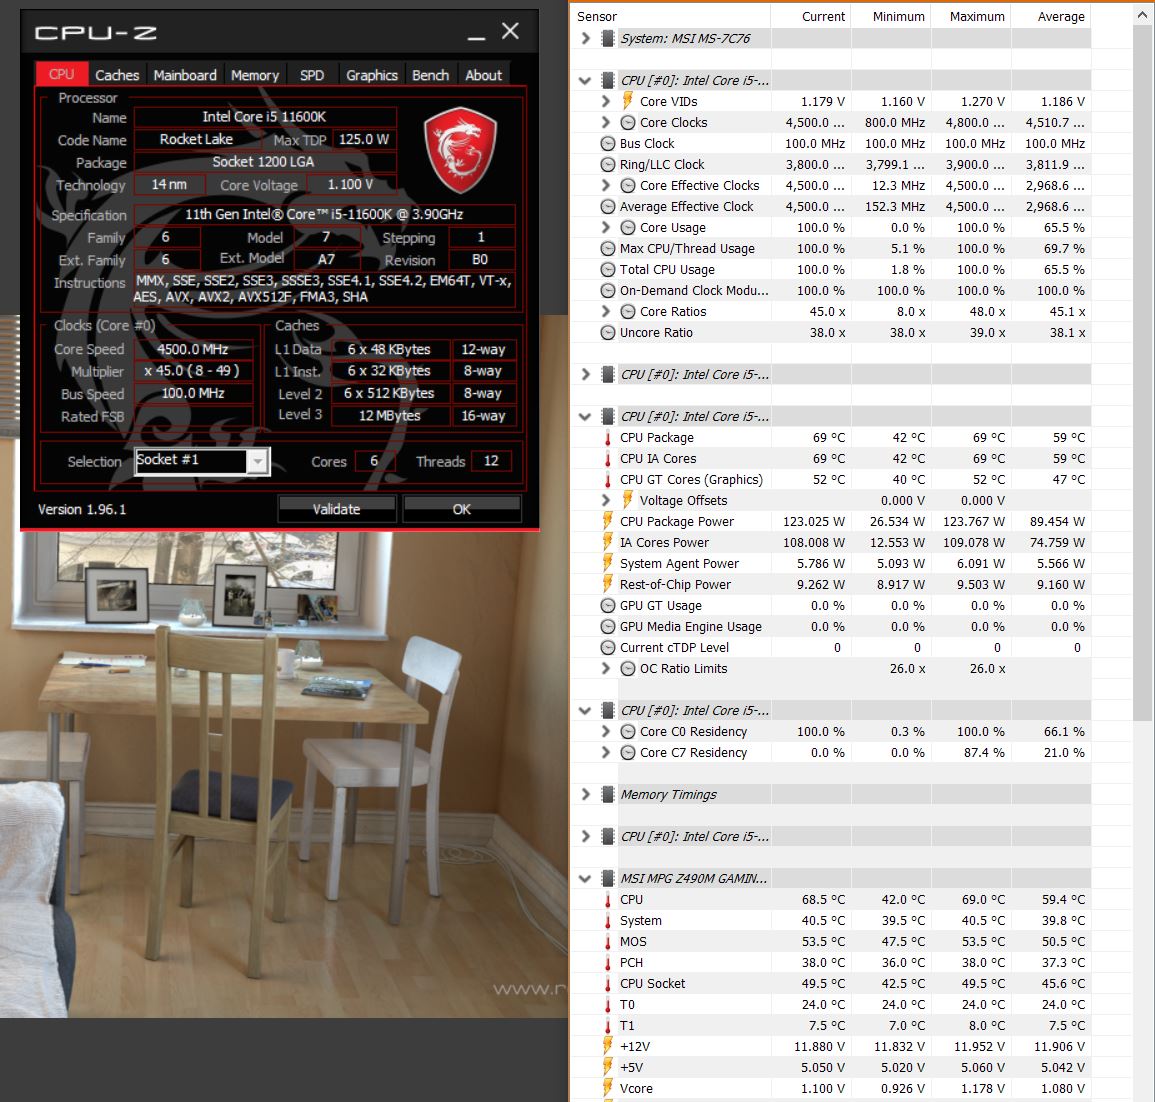Expand the Core C7 Residency row
Viewport: 1155px width, 1102px height.
tap(605, 752)
